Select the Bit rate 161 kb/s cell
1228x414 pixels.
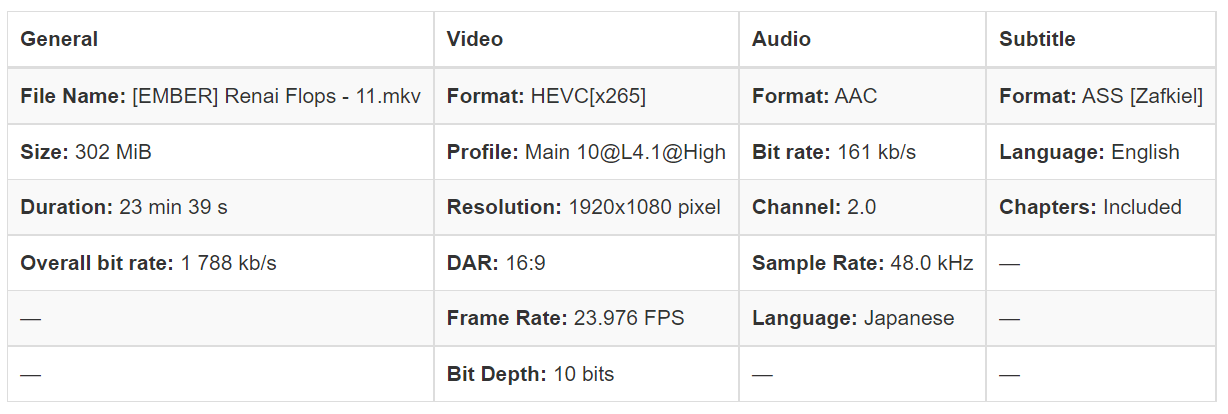point(834,152)
